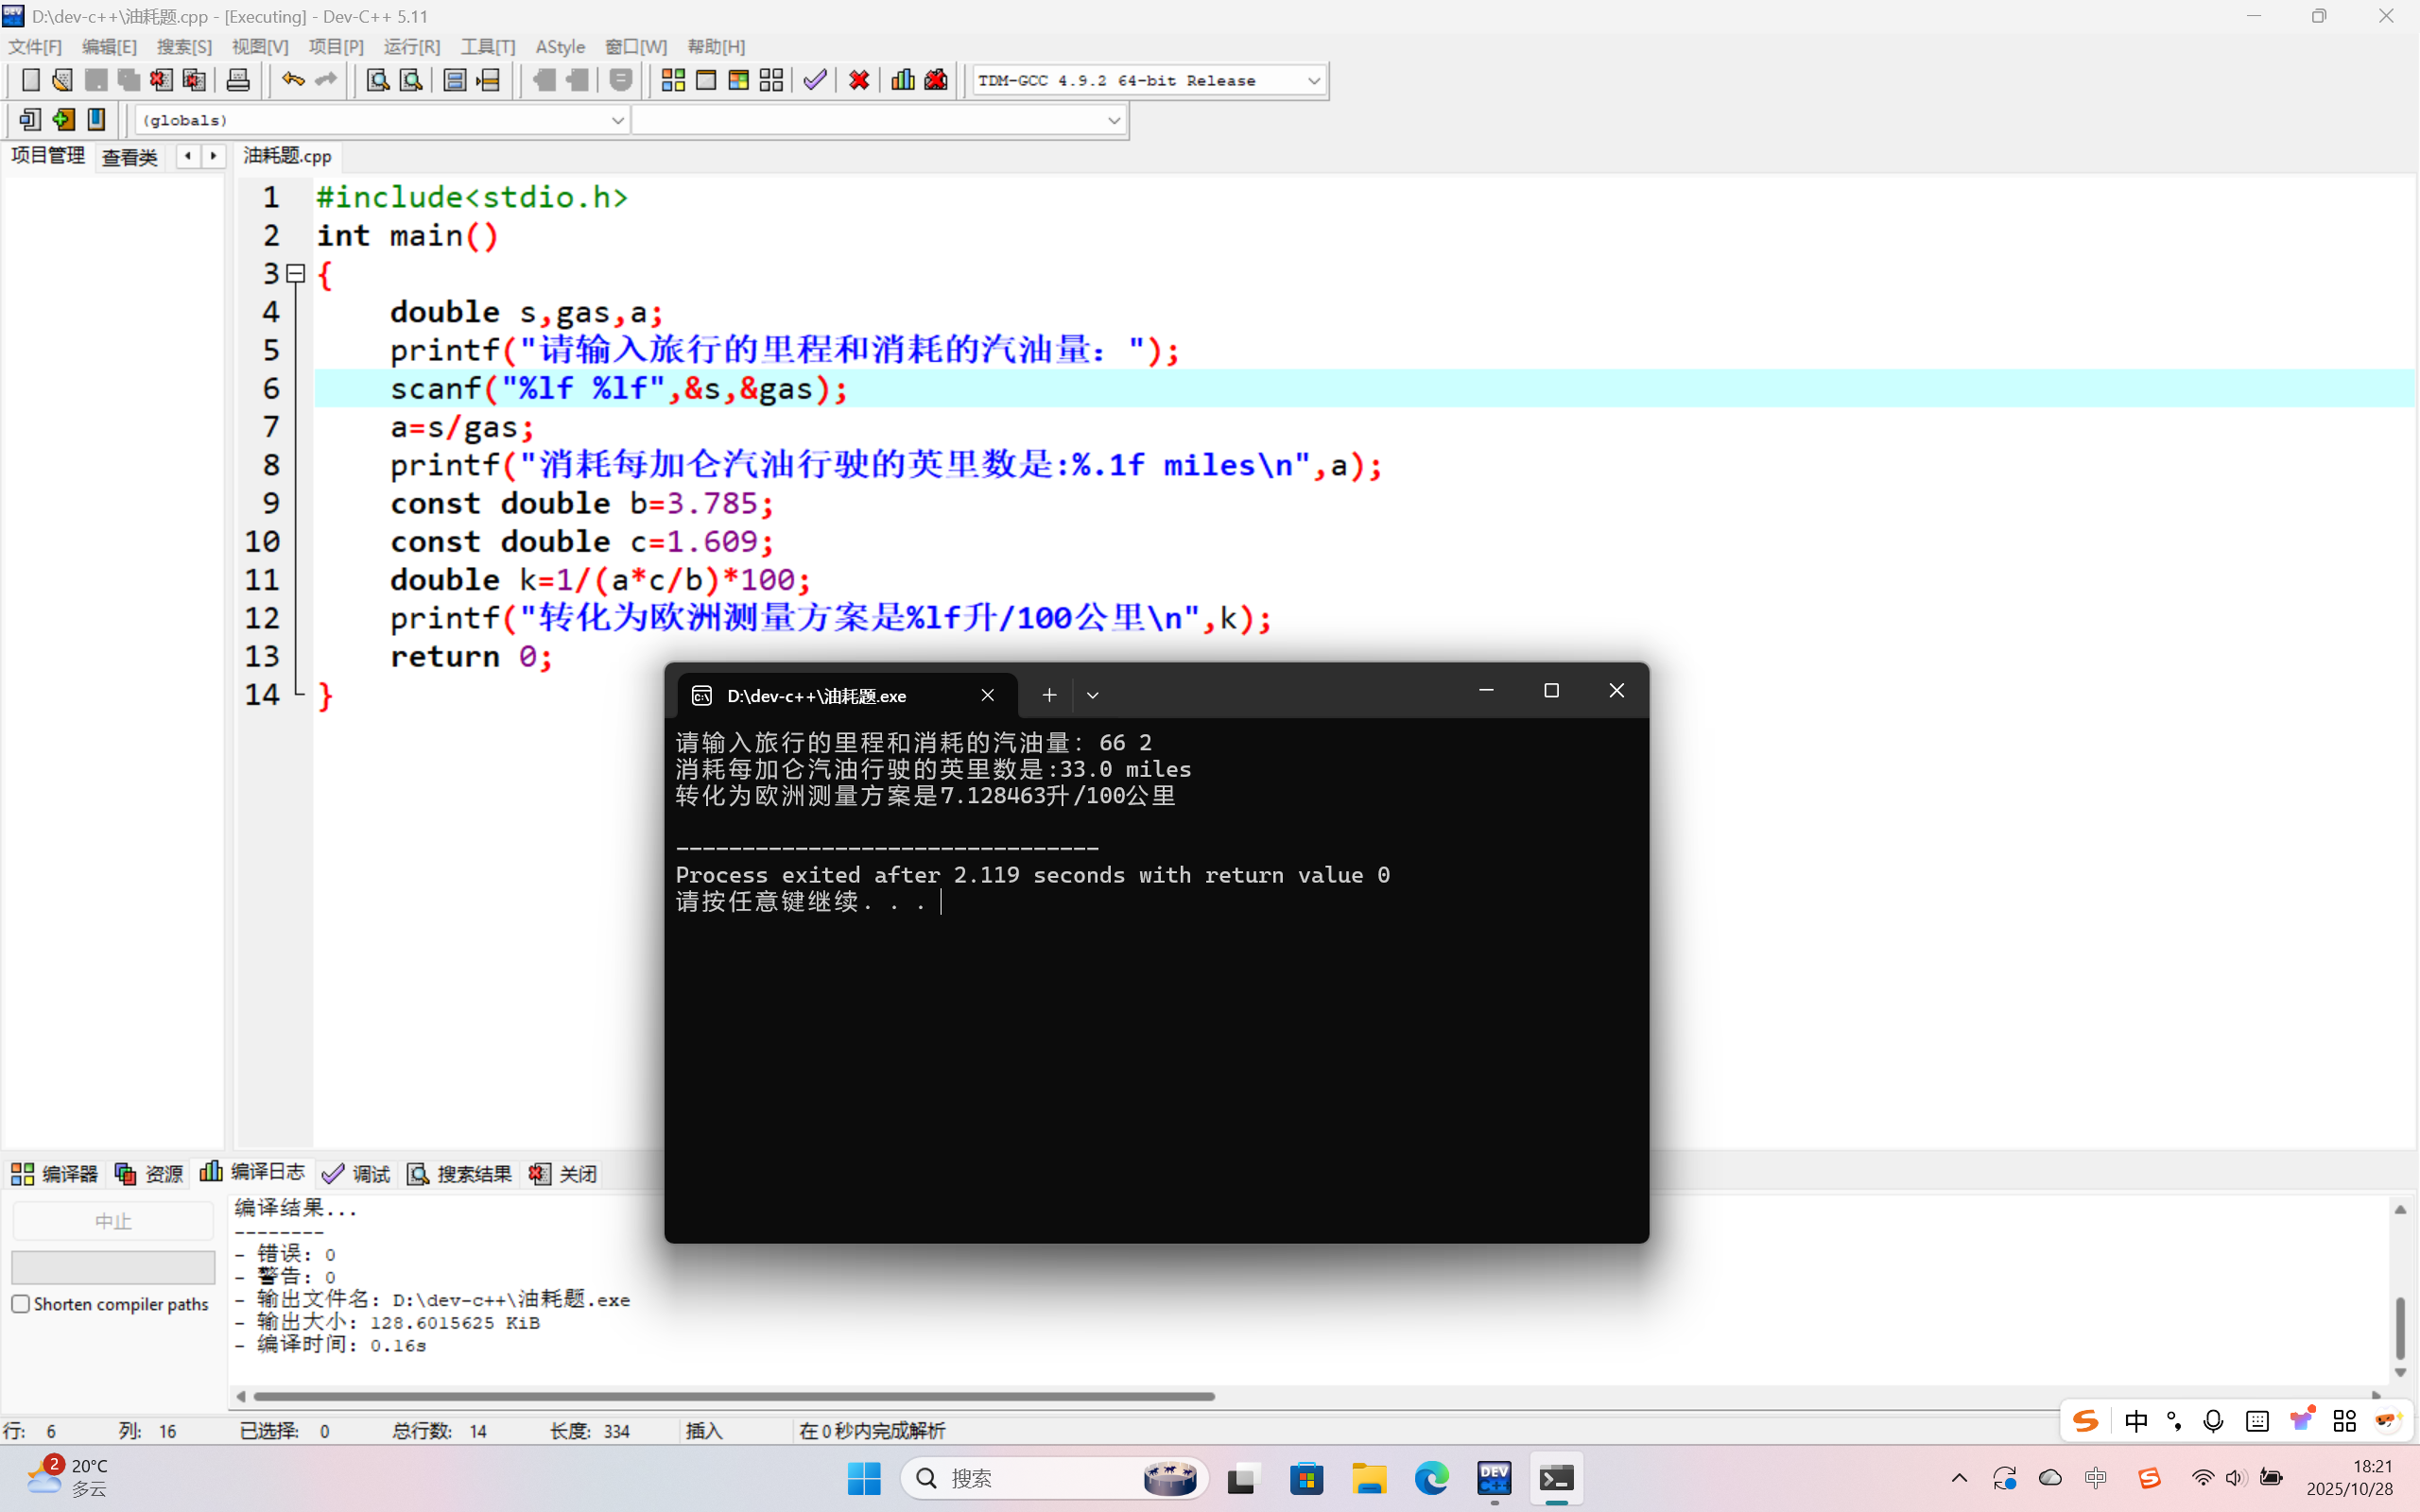This screenshot has height=1512, width=2420.
Task: Enable Shorten compiler paths checkbox
Action: 20,1304
